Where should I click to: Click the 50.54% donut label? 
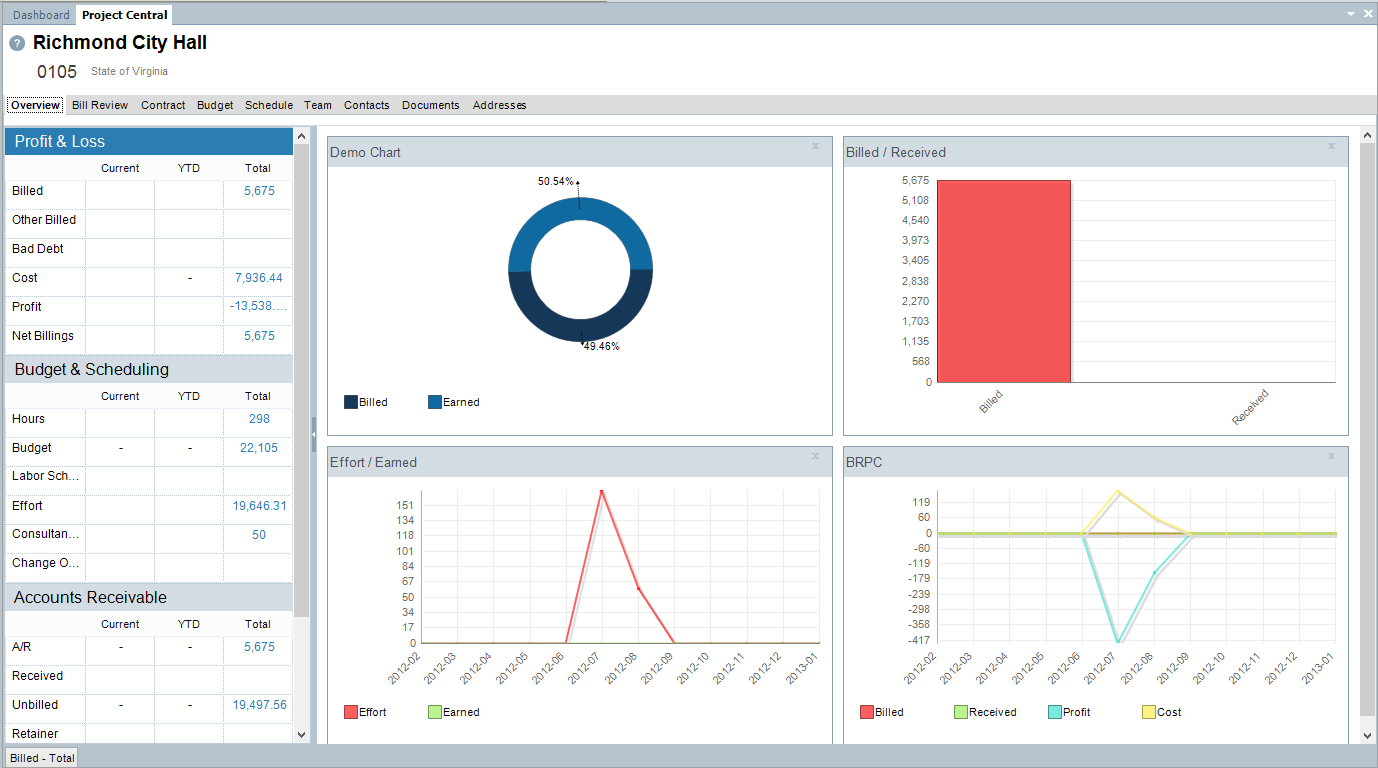tap(556, 181)
